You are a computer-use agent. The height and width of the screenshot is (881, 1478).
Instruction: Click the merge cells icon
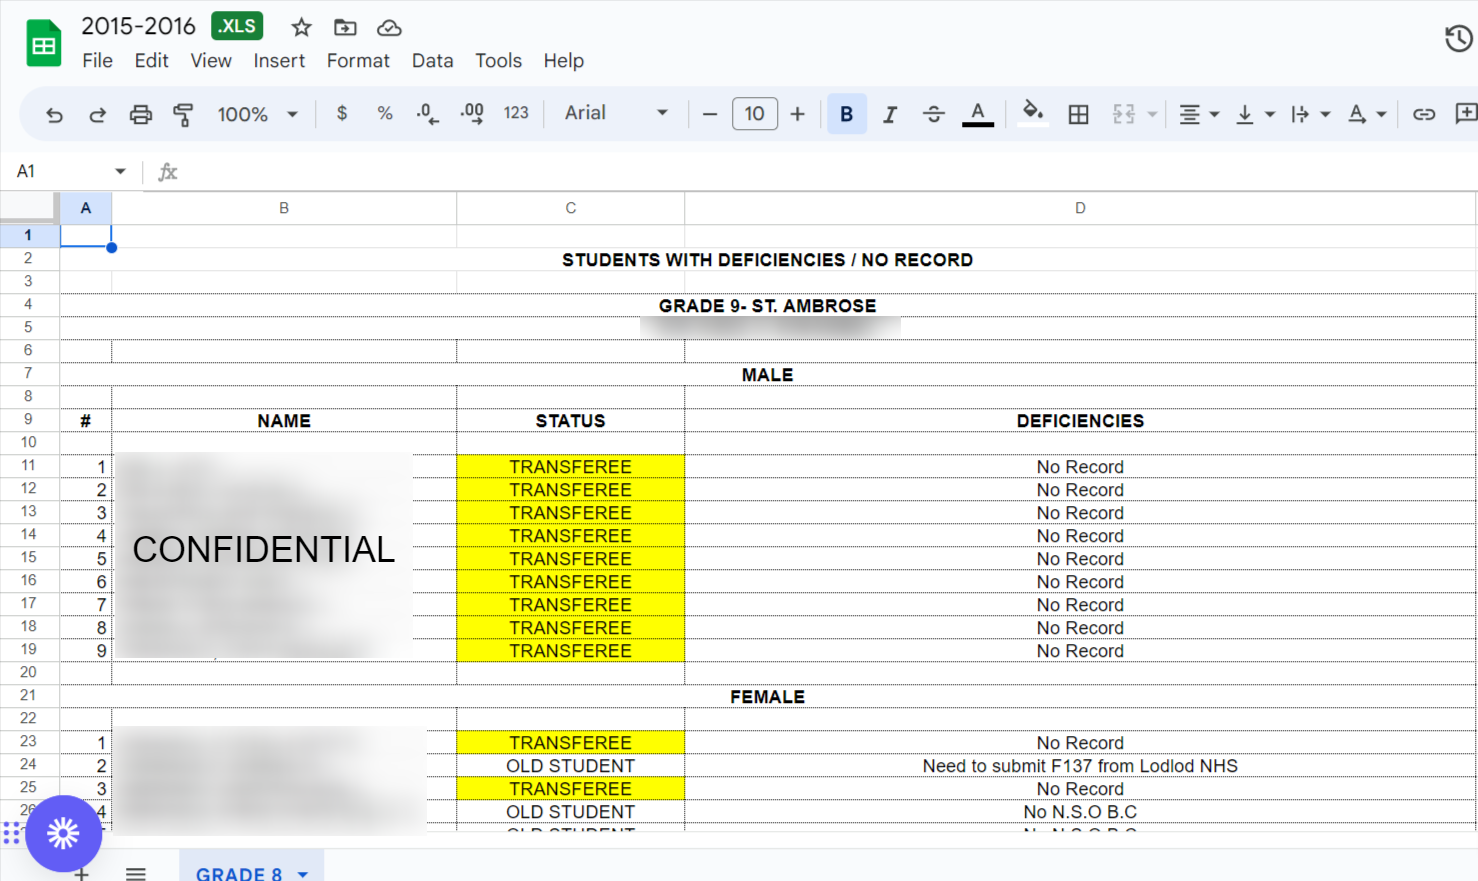[x=1124, y=114]
